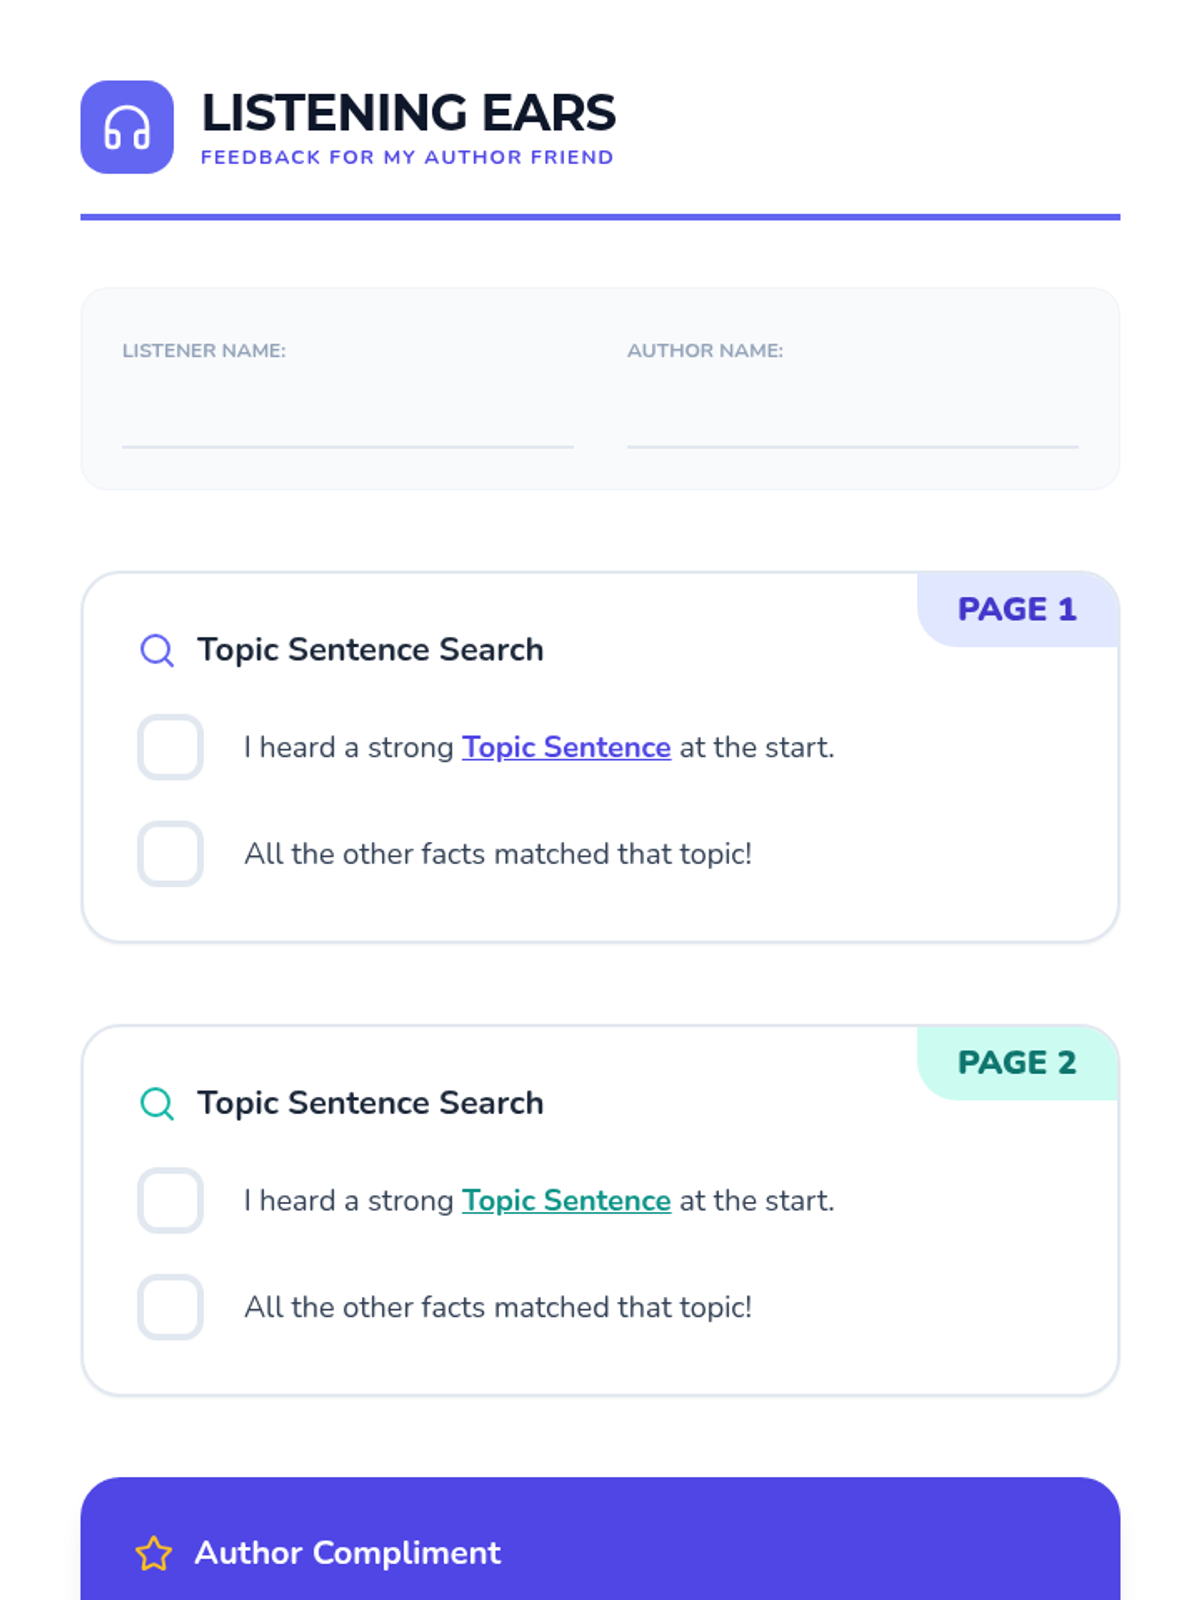Click the purple magnifier icon in Page 1
The height and width of the screenshot is (1600, 1200).
tap(157, 650)
